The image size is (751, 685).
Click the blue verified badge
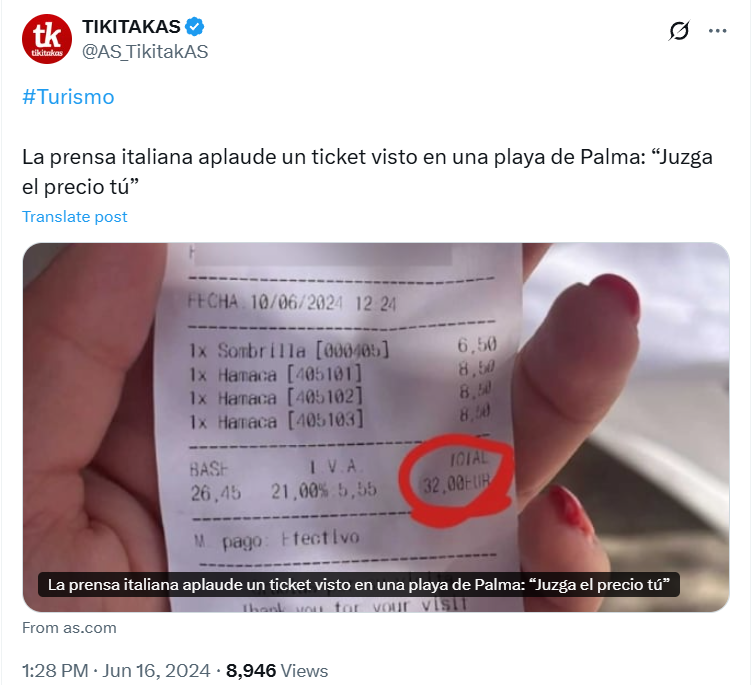tap(195, 27)
